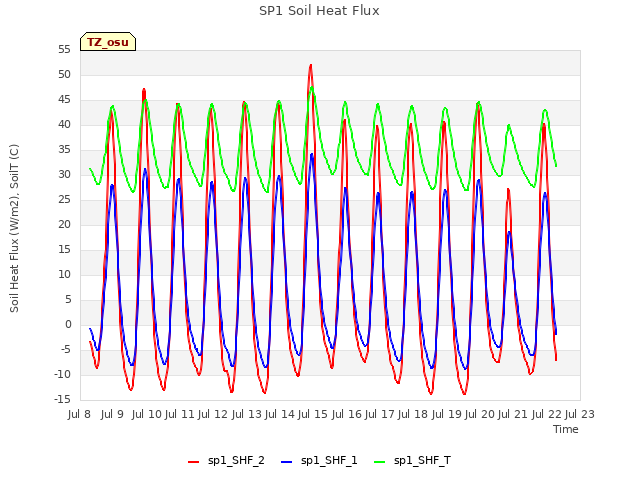Click the 0 y-axis tick label

tap(68, 324)
